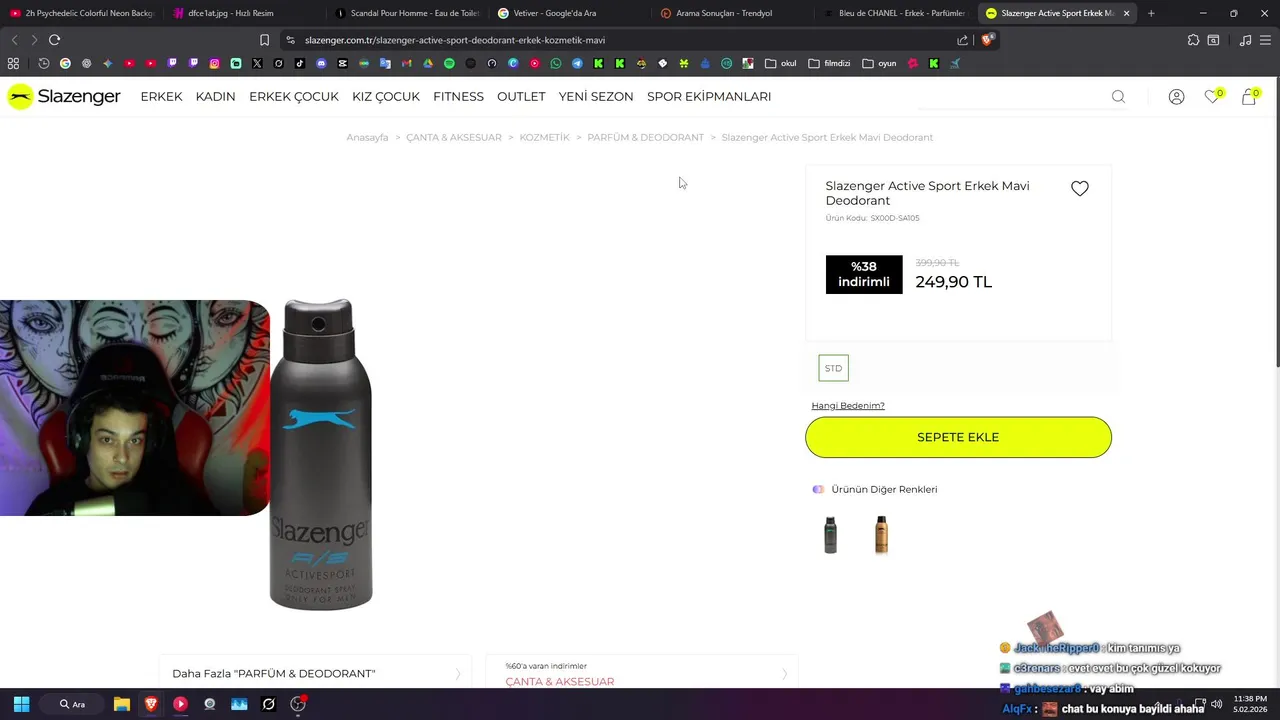
Task: Switch to Bleu de CHANEL tab
Action: (x=895, y=13)
